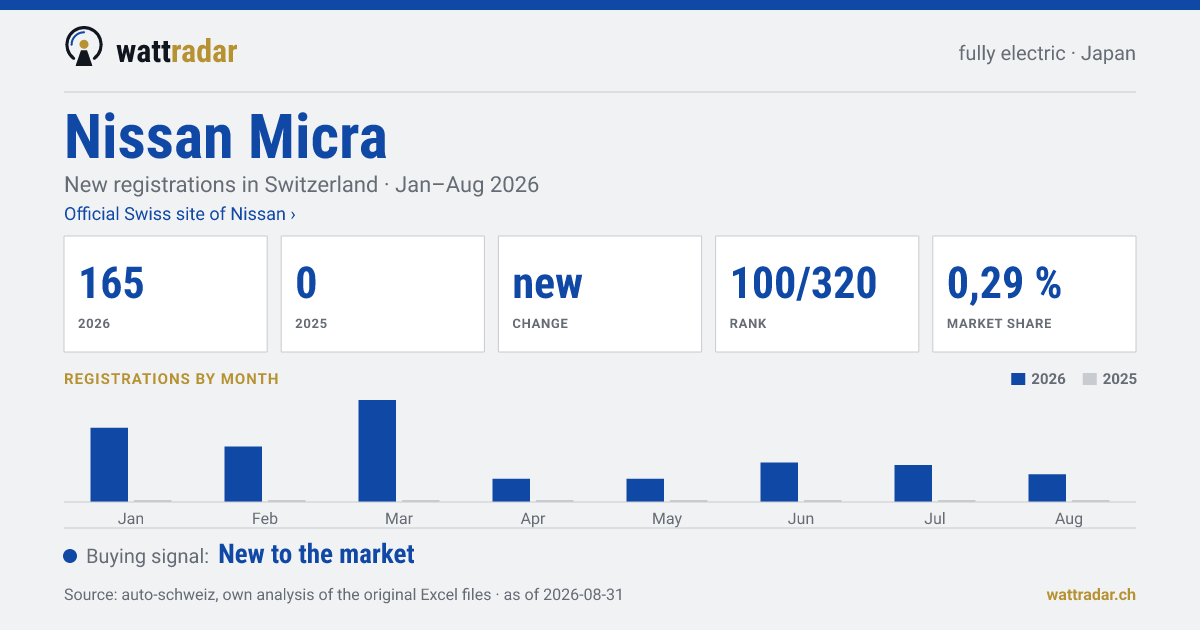
Task: Click the Feb axis label
Action: click(265, 518)
